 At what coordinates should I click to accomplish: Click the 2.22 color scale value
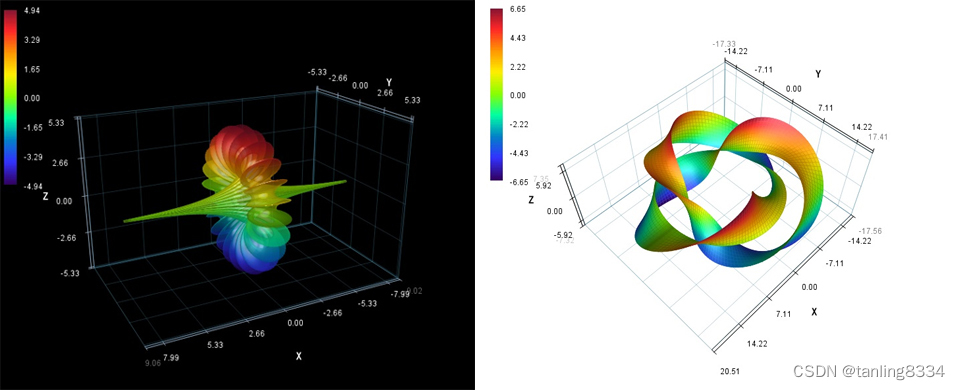517,67
